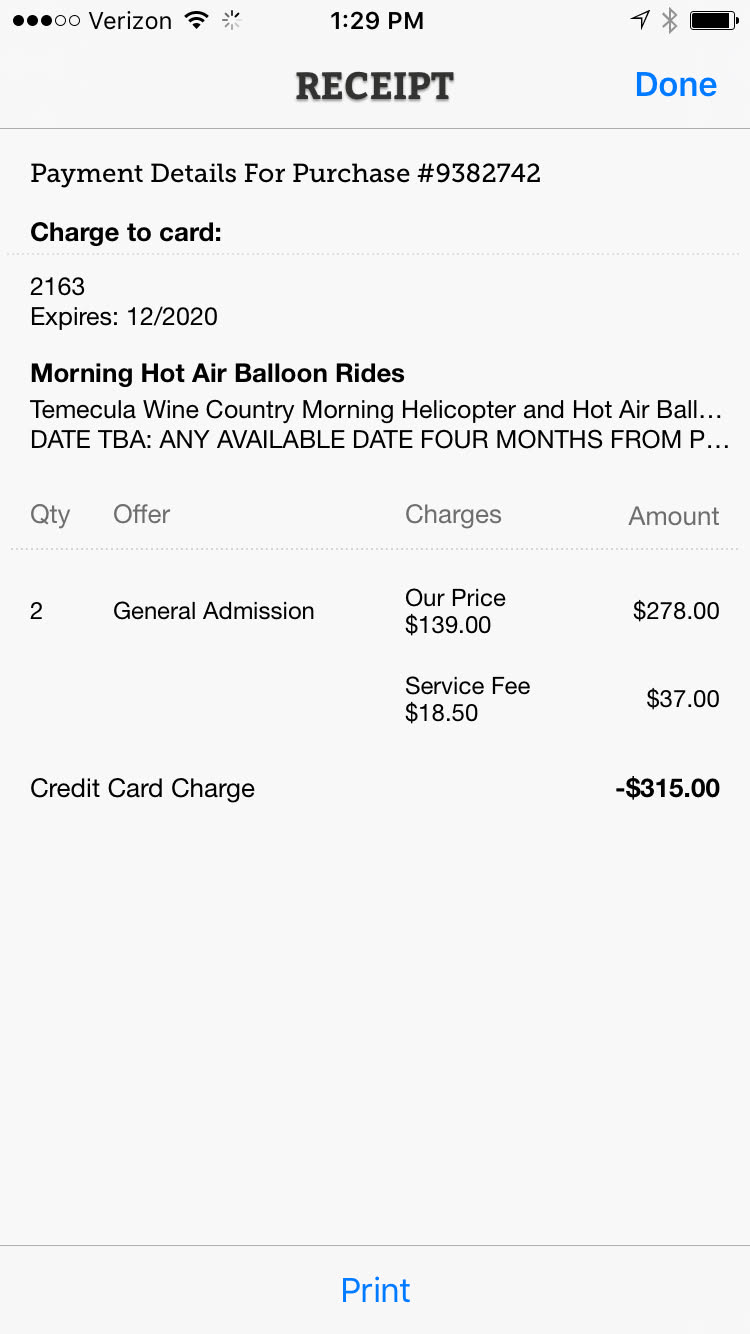Tap the 1:29 PM clock
This screenshot has width=750, height=1334.
(x=376, y=20)
